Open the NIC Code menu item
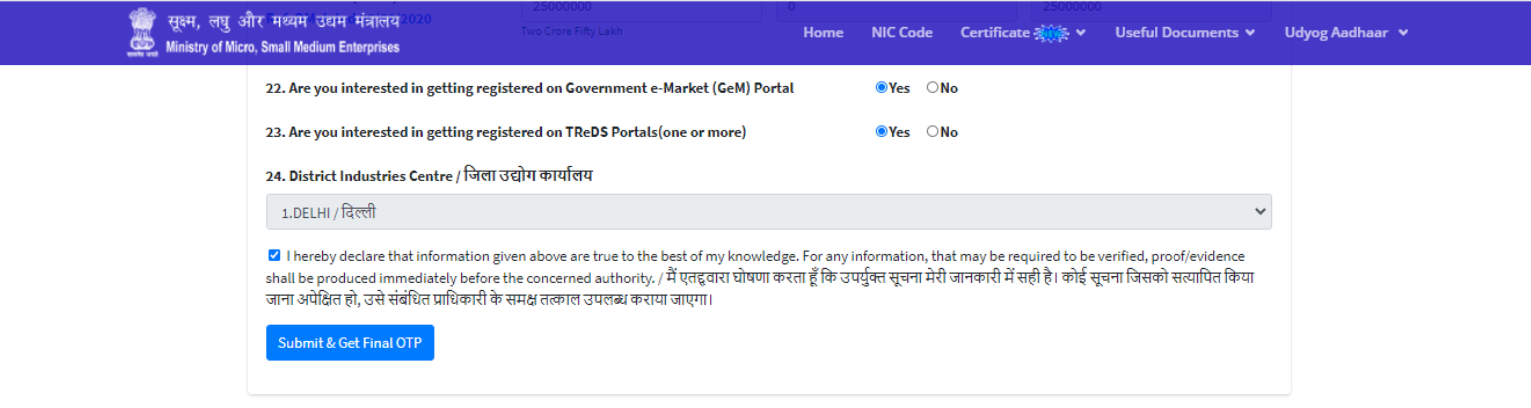 coord(902,33)
